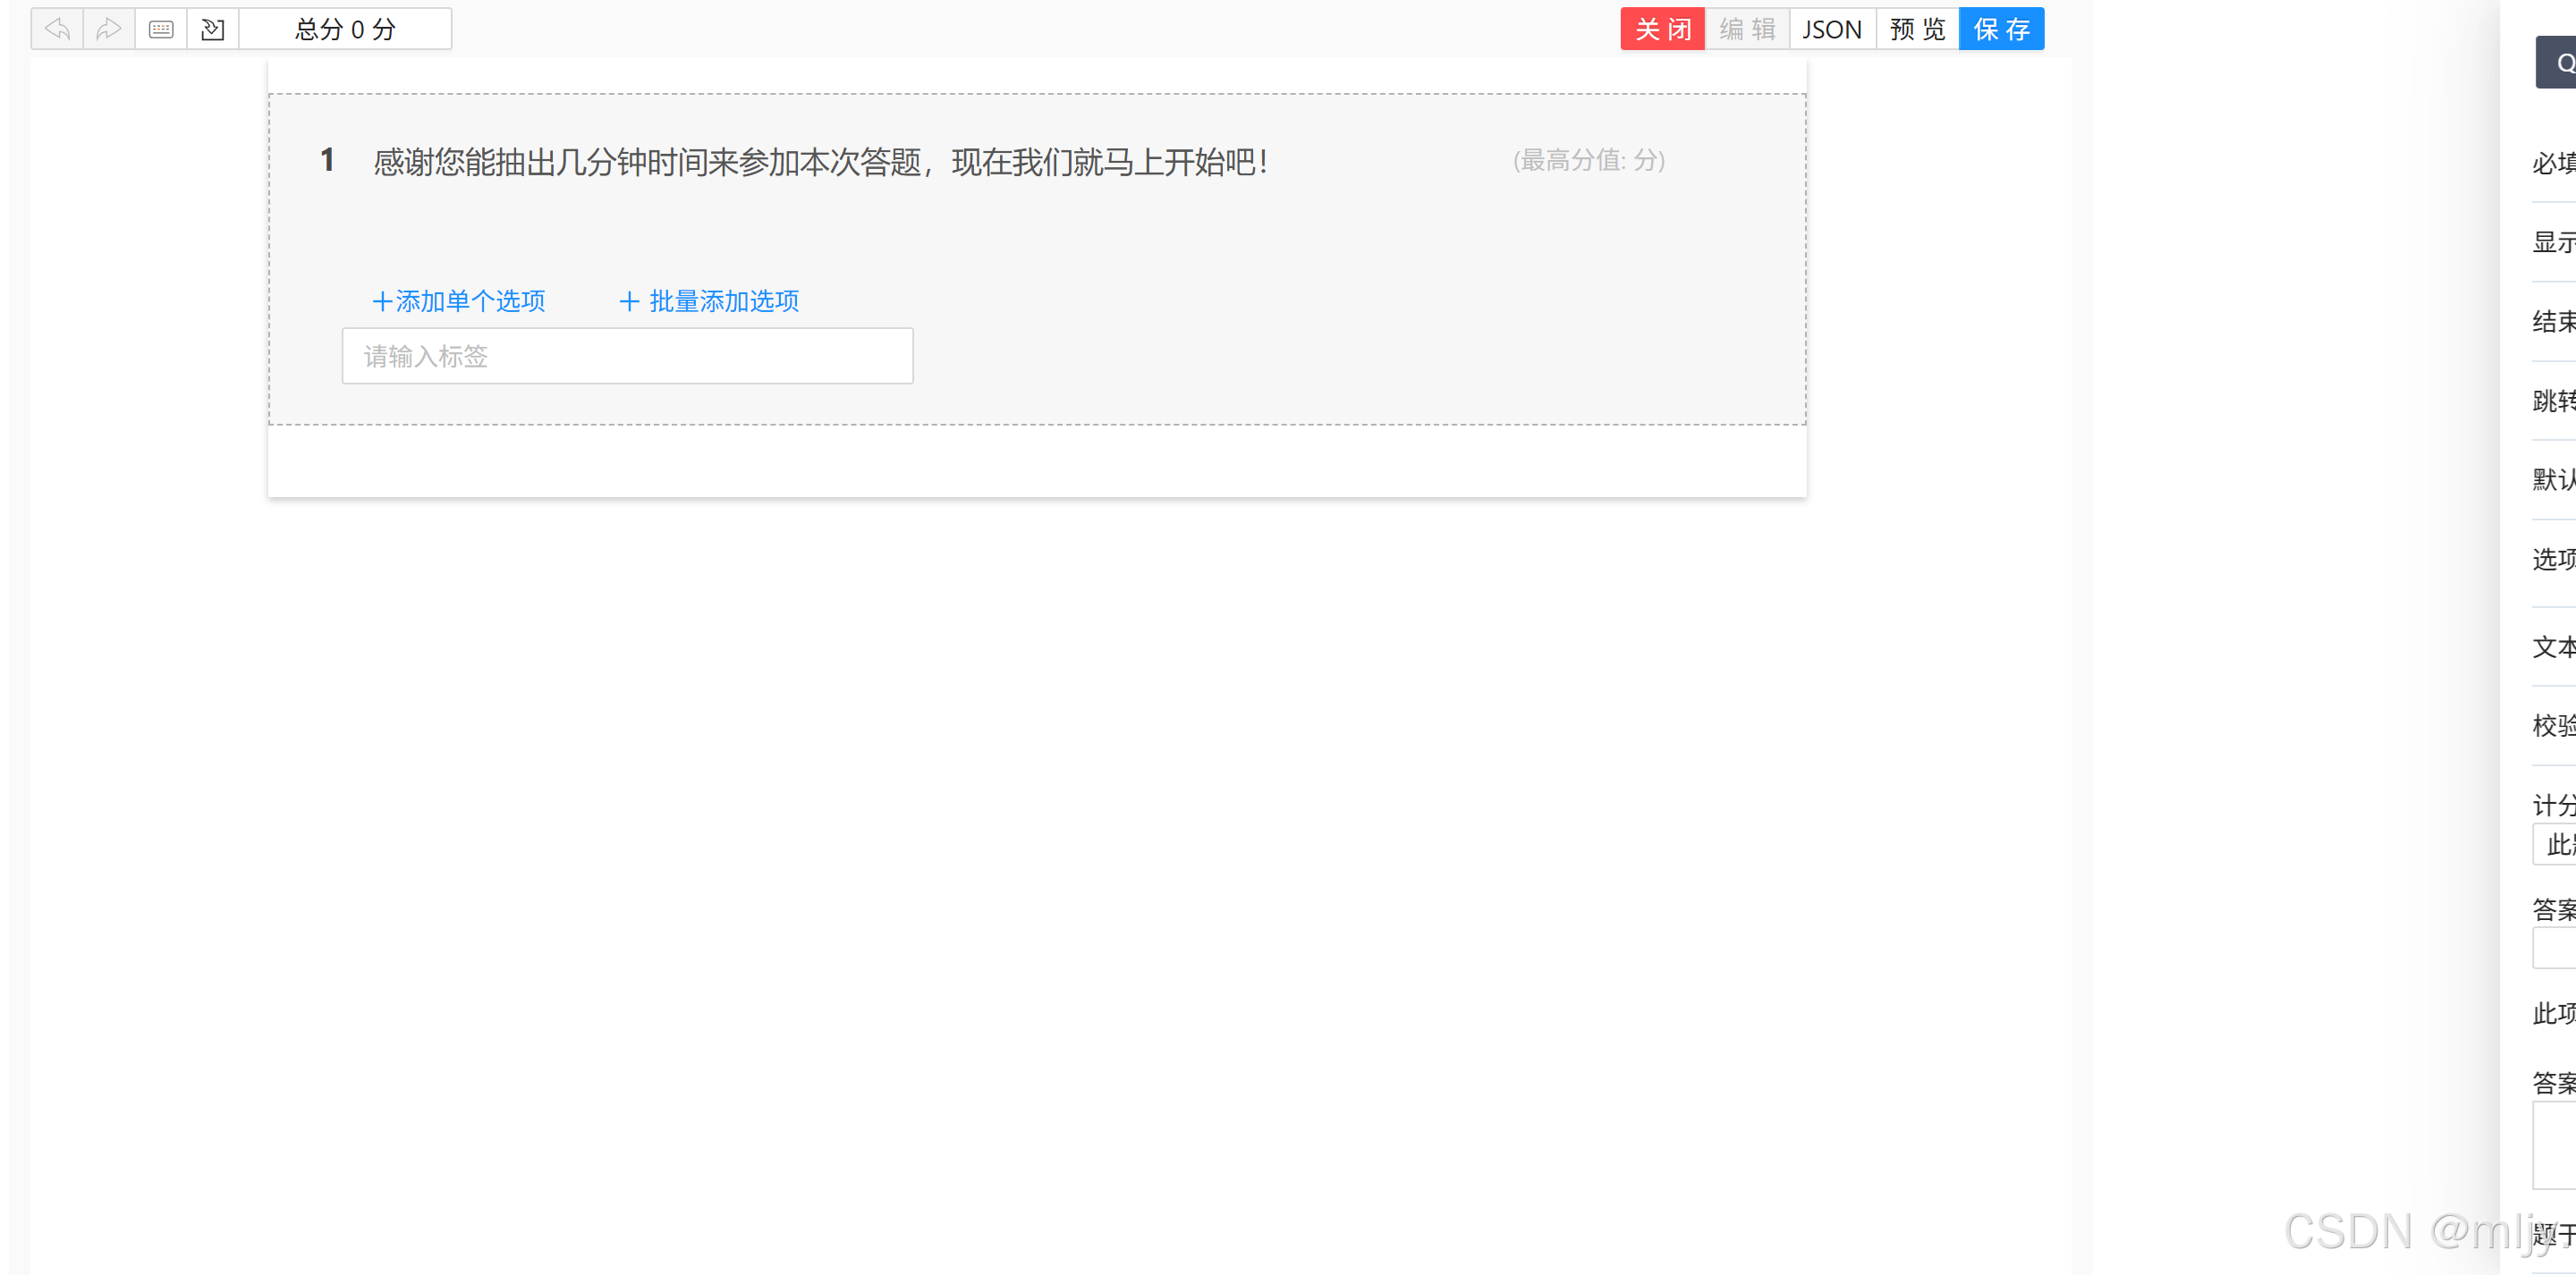Click the dark Q button in right panel
Image resolution: width=2576 pixels, height=1275 pixels.
click(2558, 63)
